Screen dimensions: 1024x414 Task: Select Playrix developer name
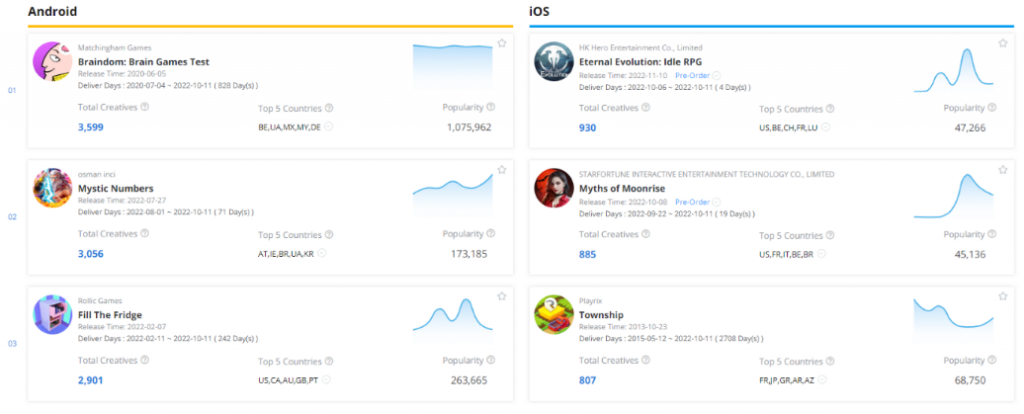tap(589, 301)
